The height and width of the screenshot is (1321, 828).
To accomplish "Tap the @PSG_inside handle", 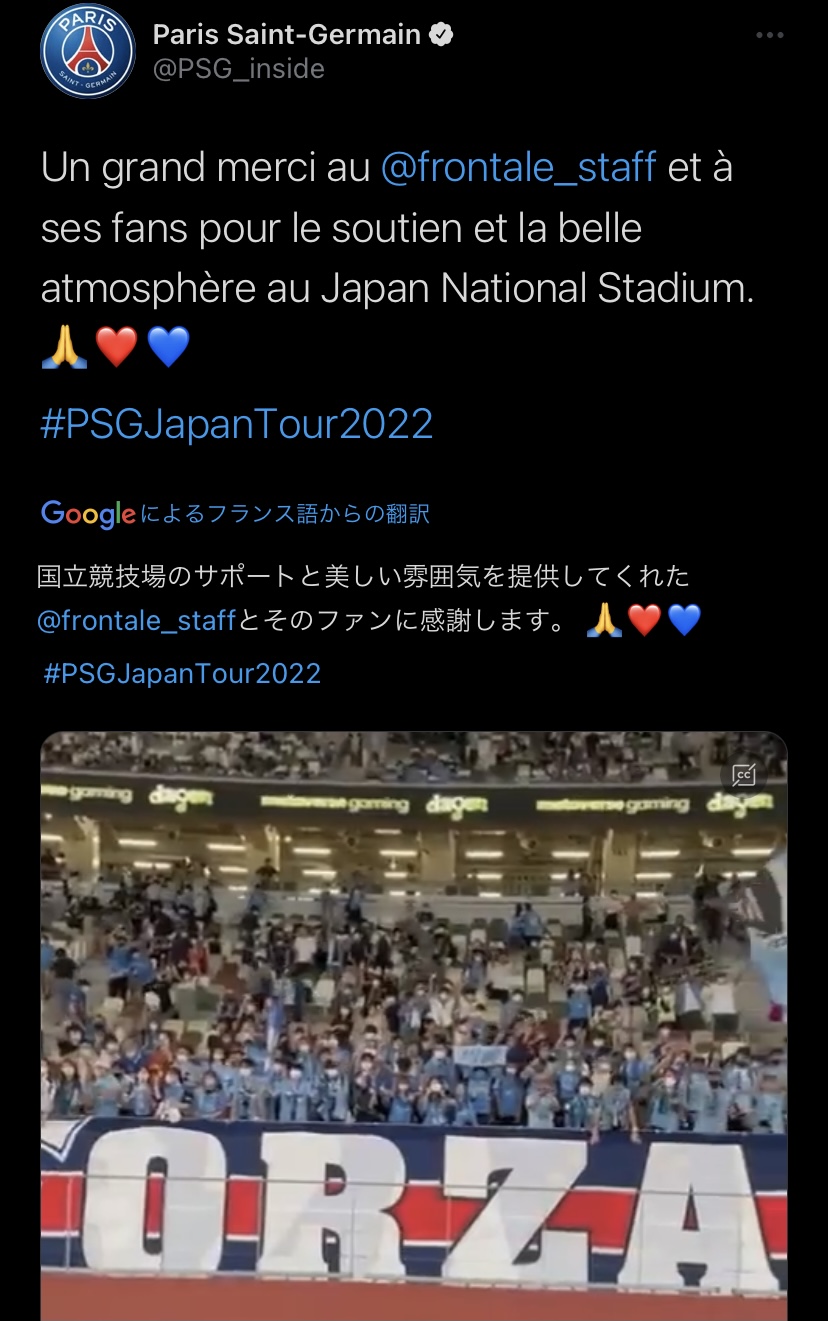I will click(238, 69).
